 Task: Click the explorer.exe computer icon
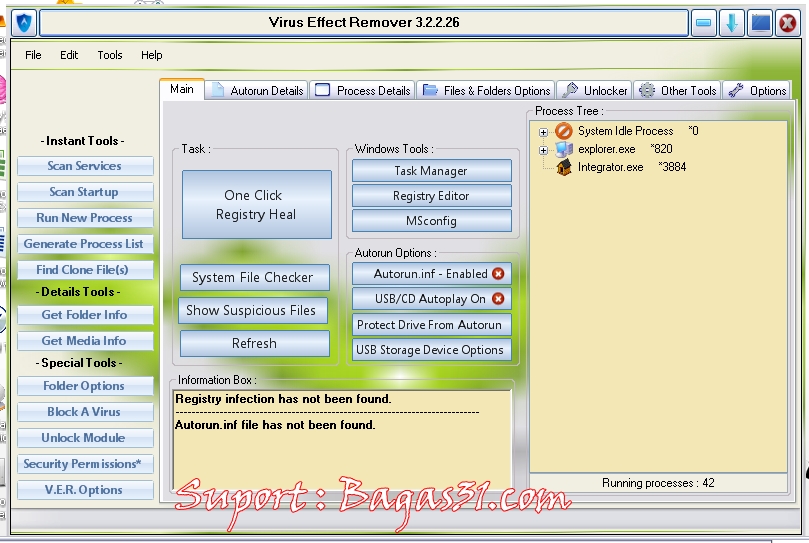(563, 149)
